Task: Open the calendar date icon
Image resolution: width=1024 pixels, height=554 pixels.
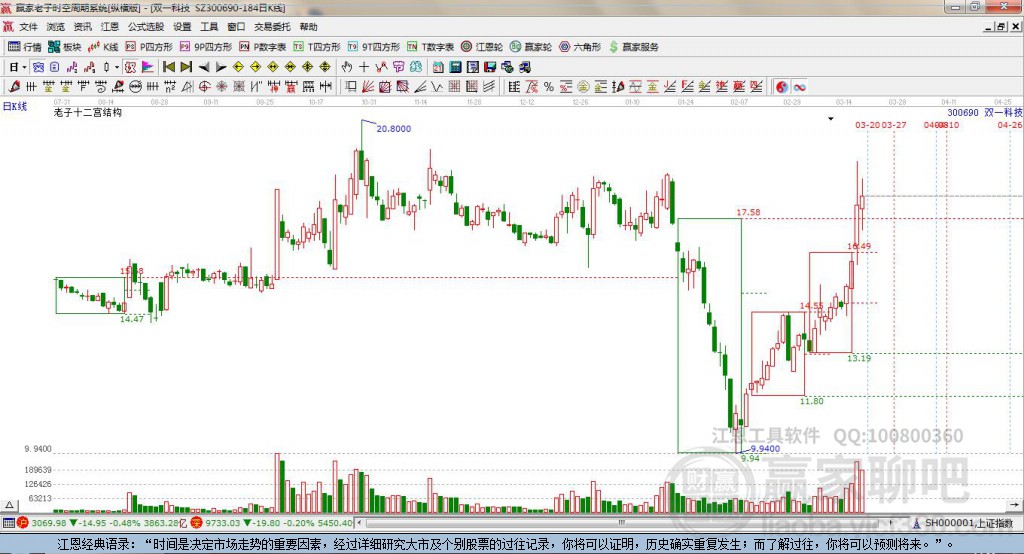Action: 438,67
